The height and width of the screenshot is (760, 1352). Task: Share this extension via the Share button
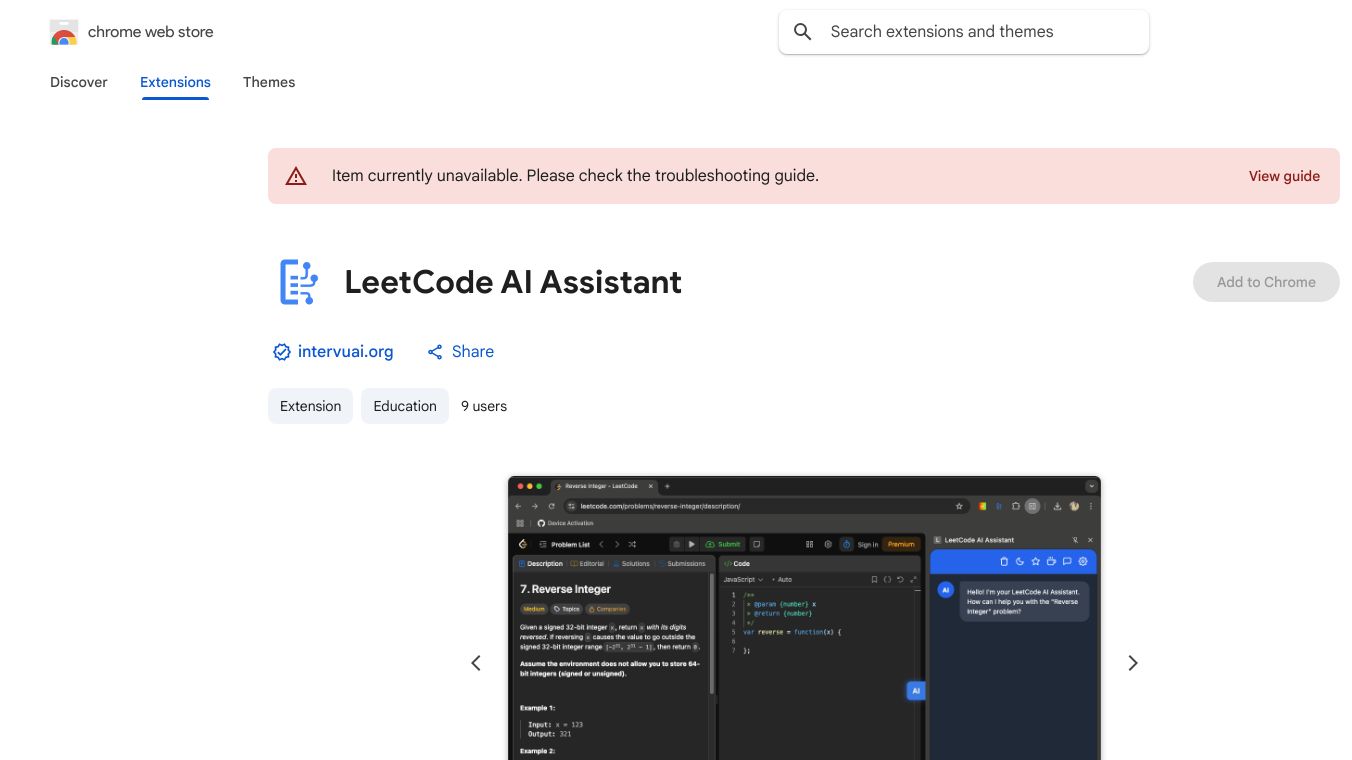(x=461, y=352)
